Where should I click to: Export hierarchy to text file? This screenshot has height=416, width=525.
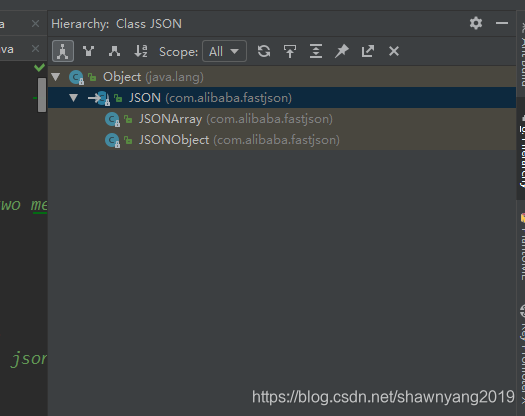(x=368, y=51)
